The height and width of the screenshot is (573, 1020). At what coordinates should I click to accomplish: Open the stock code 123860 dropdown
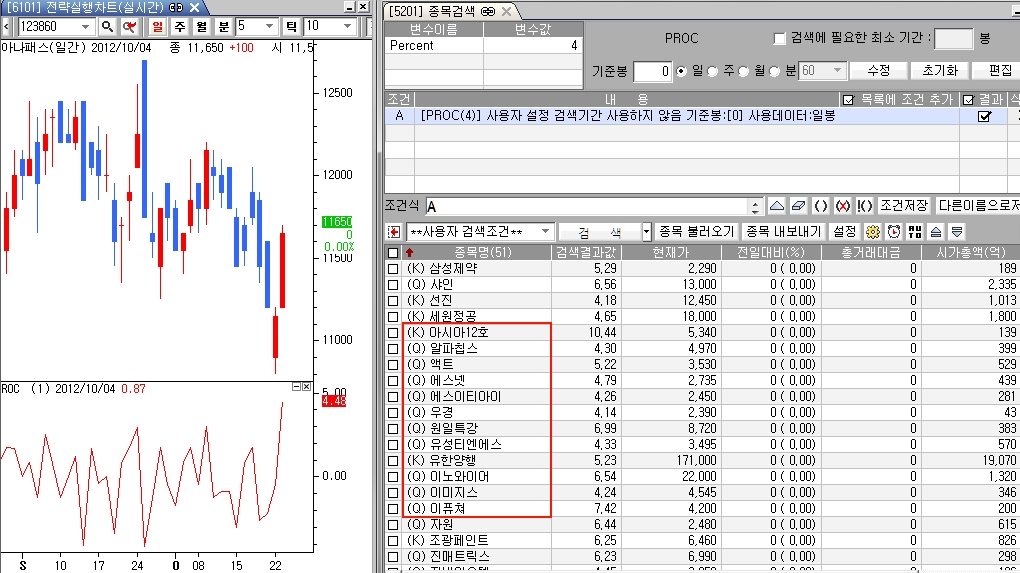tap(86, 26)
